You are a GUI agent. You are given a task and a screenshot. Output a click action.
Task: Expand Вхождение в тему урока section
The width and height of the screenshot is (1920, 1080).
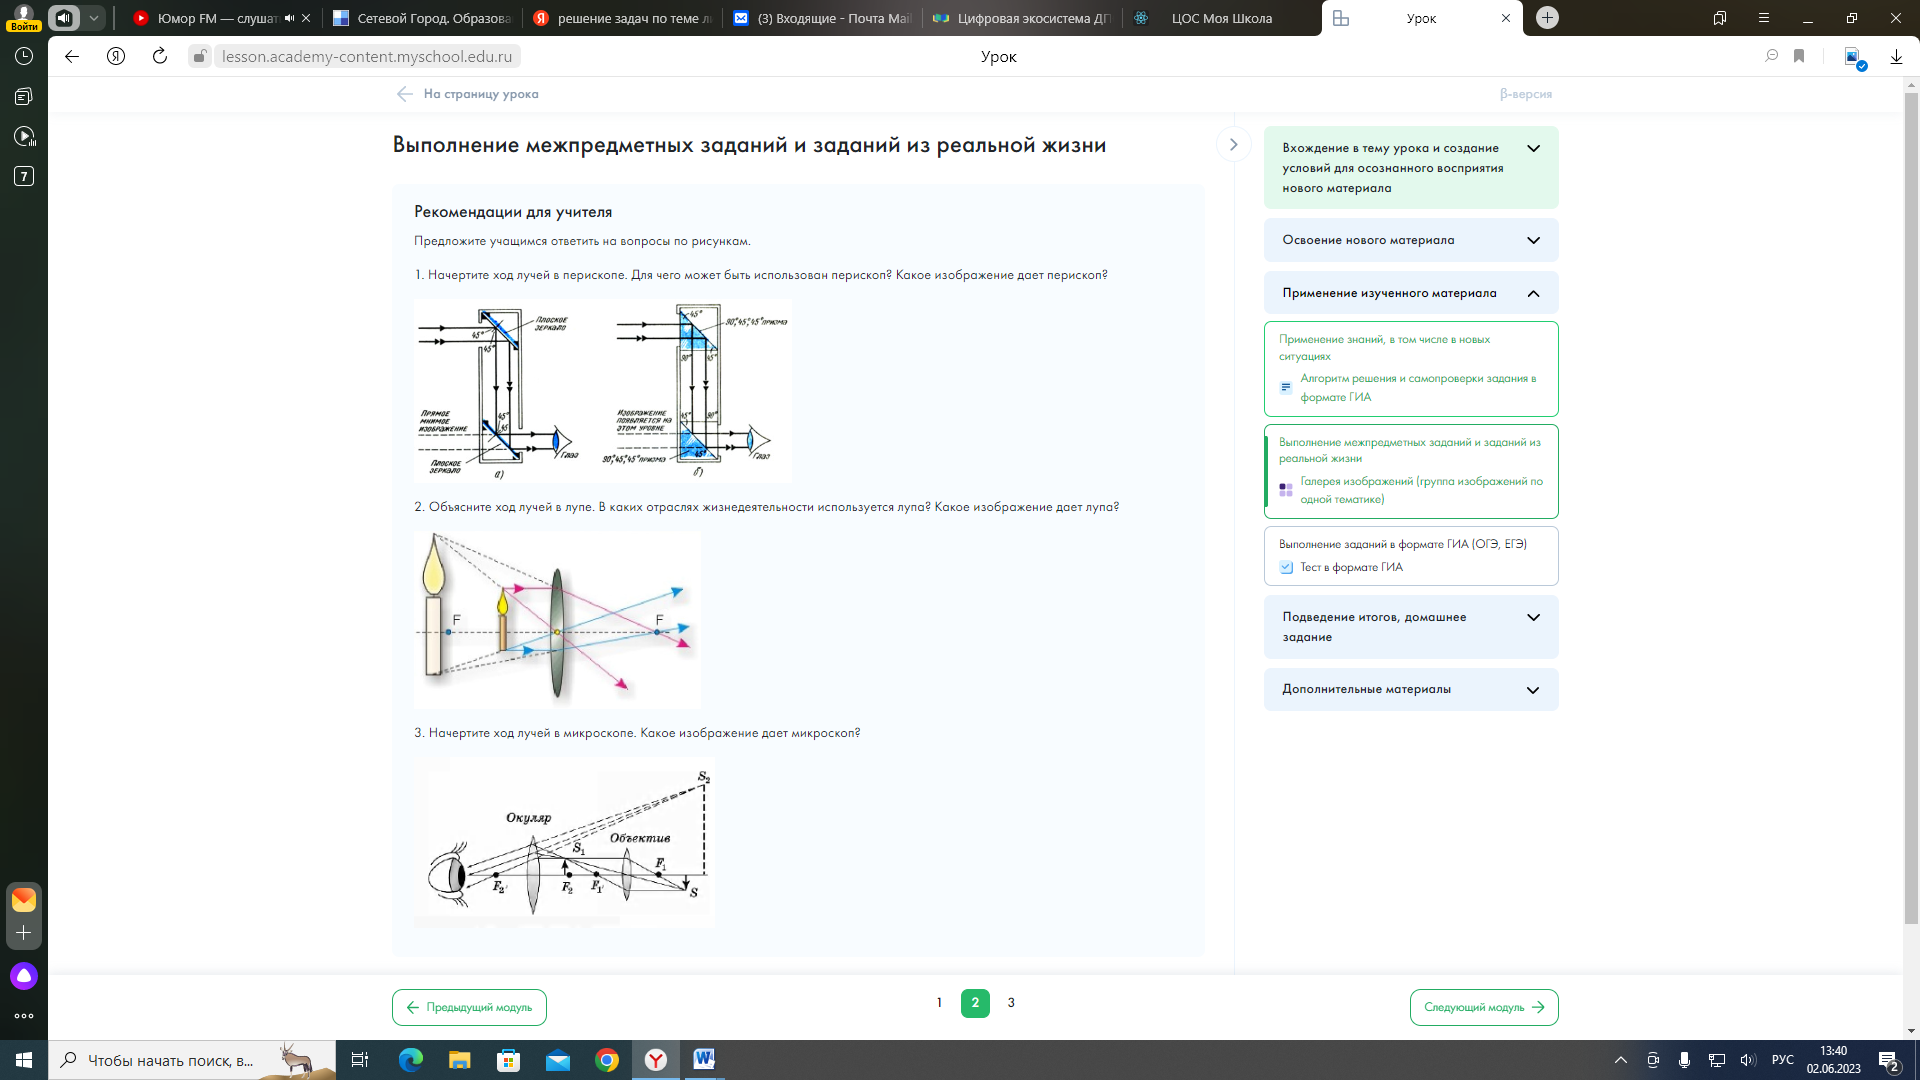[x=1411, y=168]
